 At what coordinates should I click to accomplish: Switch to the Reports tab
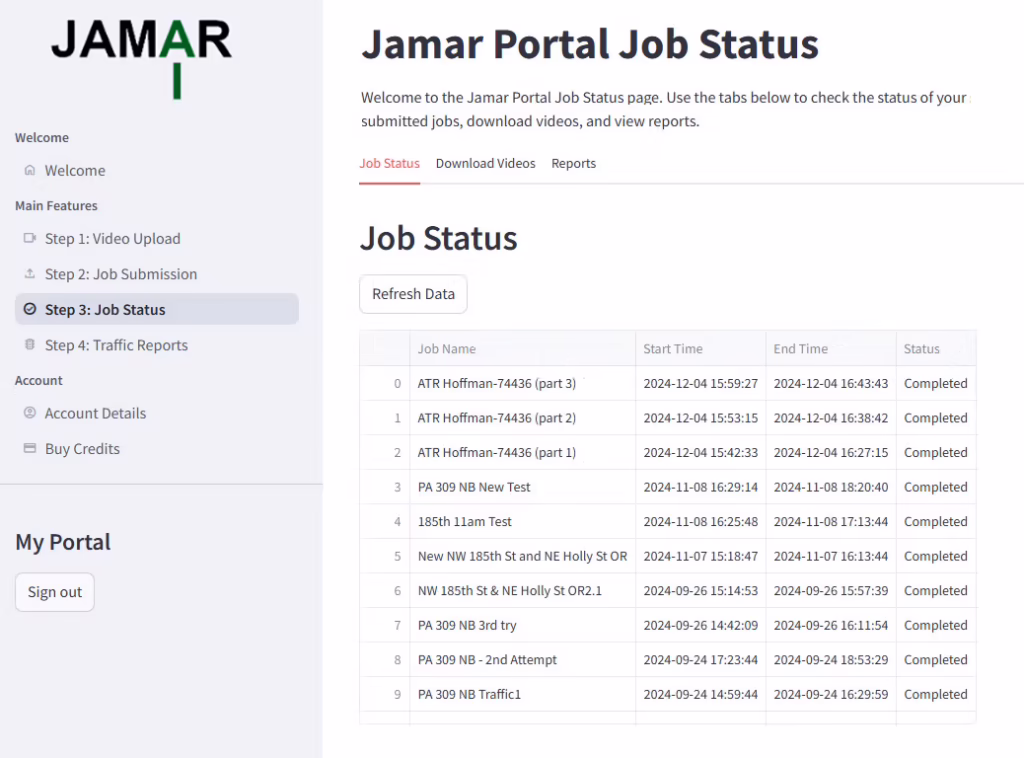[573, 163]
